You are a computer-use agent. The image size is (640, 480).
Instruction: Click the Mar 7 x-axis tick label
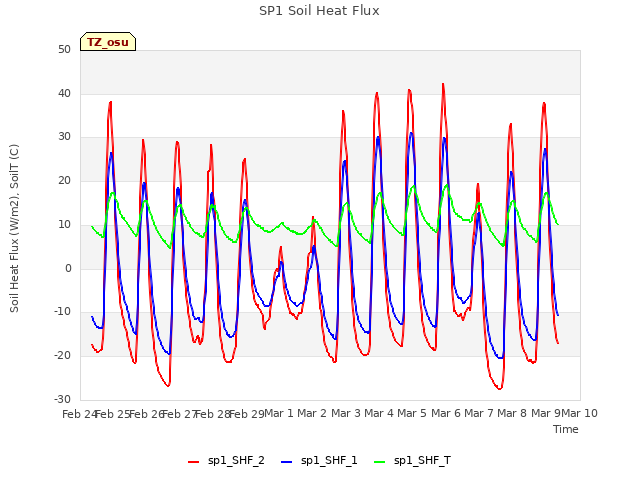point(479,413)
